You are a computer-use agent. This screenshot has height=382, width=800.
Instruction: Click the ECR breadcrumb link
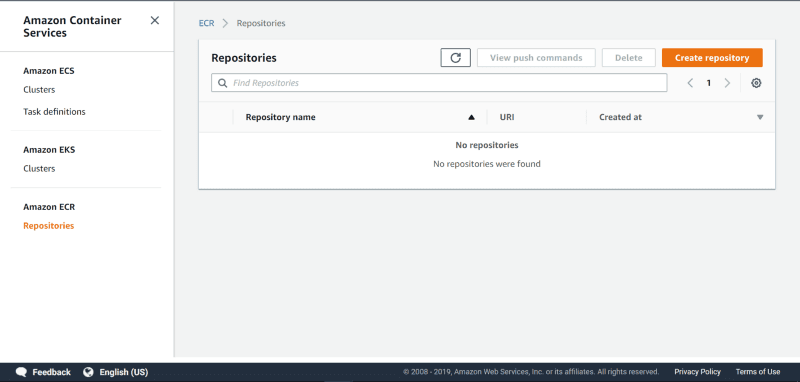tap(207, 23)
